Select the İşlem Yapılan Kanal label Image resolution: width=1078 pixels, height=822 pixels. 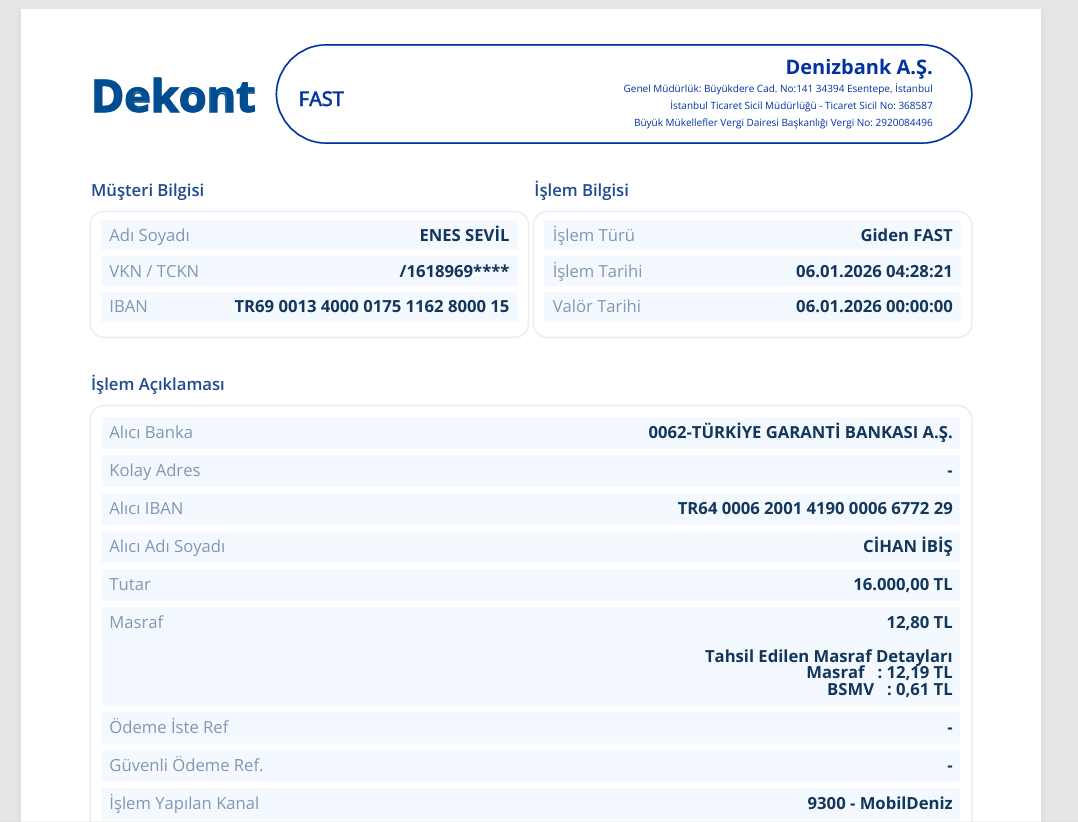pos(184,803)
